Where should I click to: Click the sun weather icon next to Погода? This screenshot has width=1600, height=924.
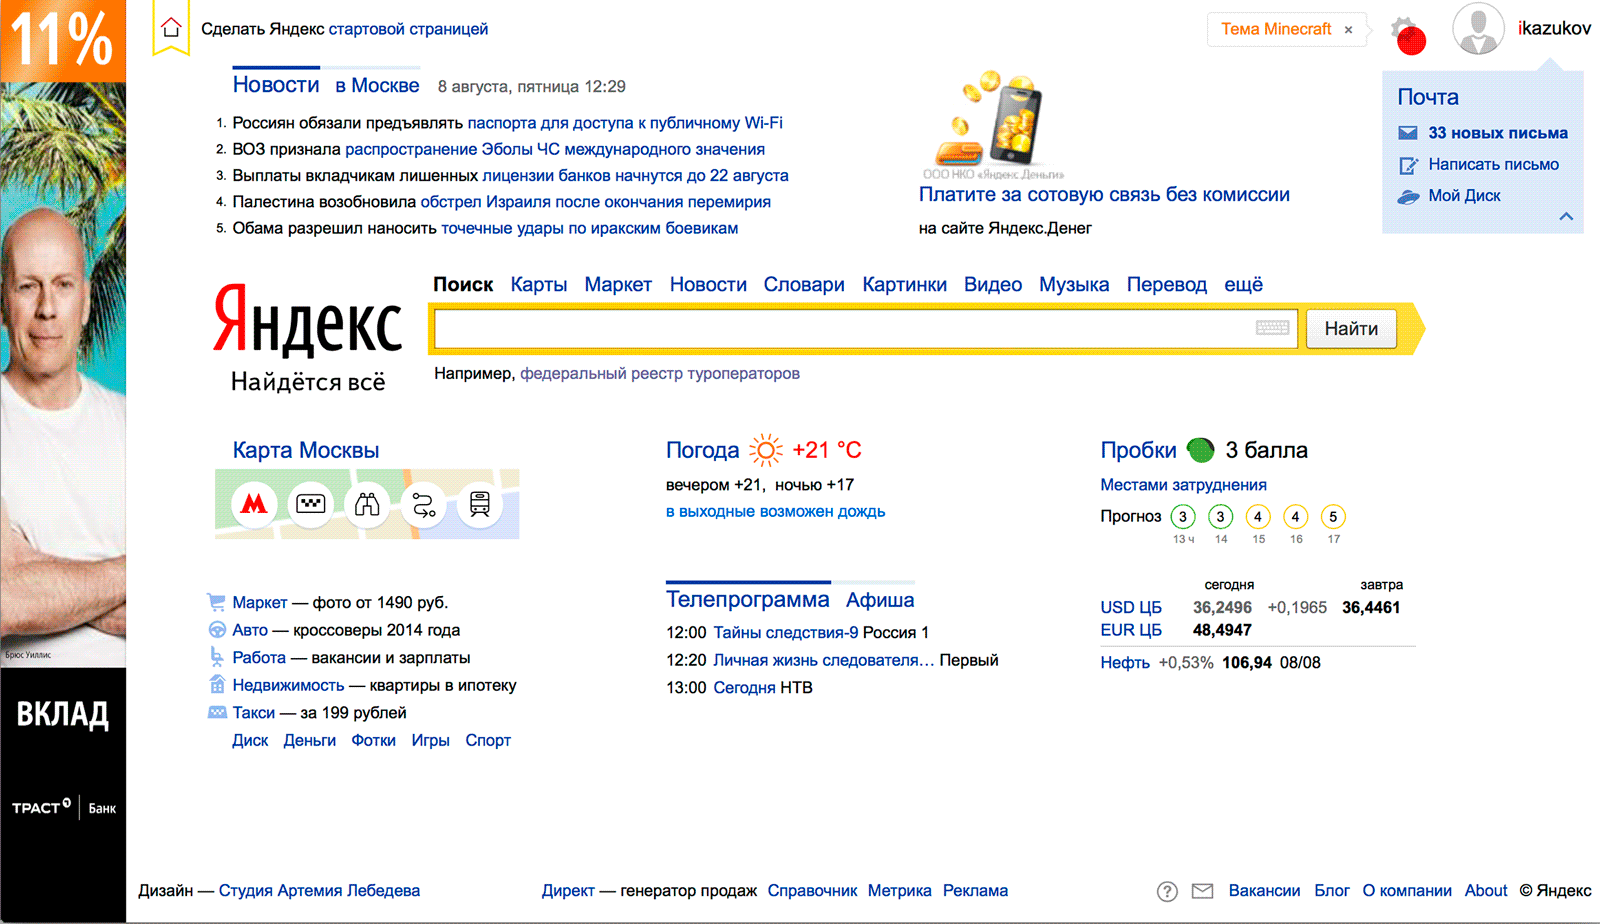tap(766, 450)
